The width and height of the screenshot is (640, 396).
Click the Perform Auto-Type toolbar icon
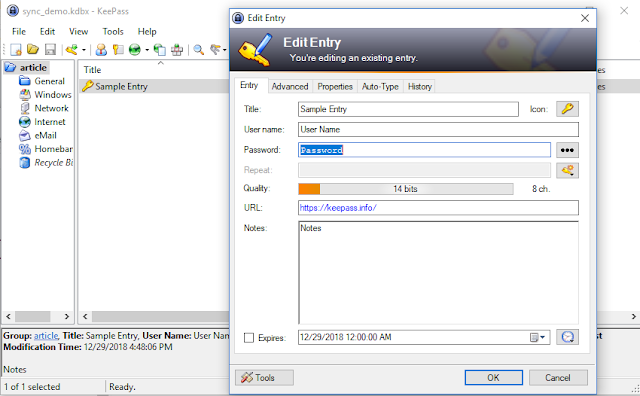pos(177,50)
